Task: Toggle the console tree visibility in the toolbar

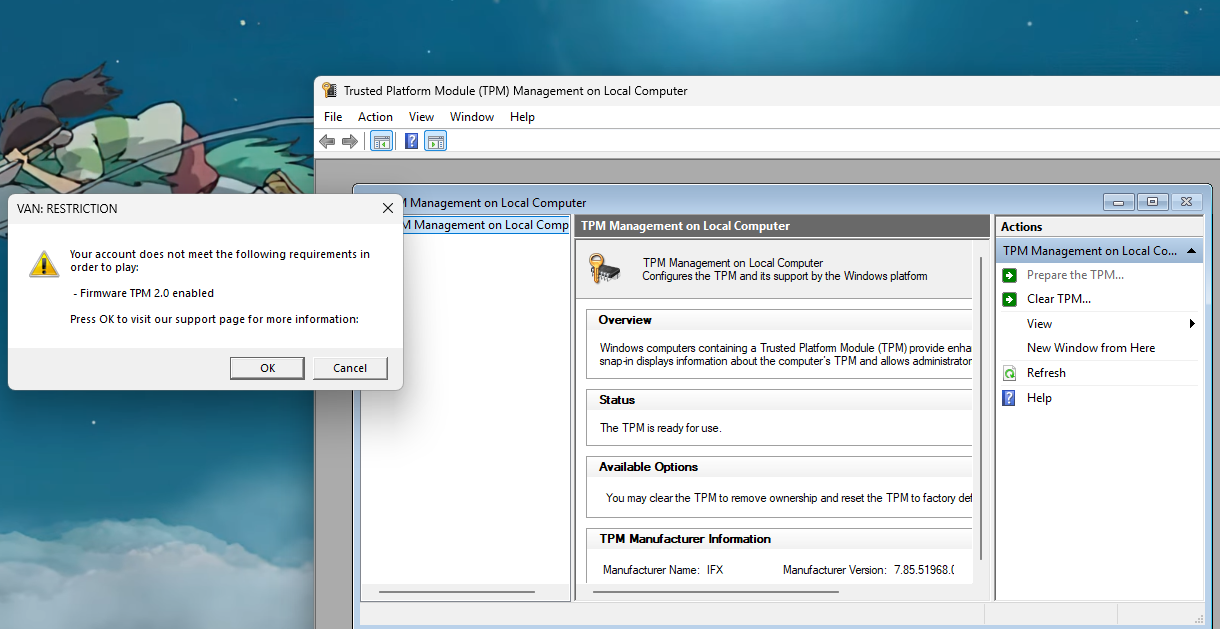Action: click(381, 140)
